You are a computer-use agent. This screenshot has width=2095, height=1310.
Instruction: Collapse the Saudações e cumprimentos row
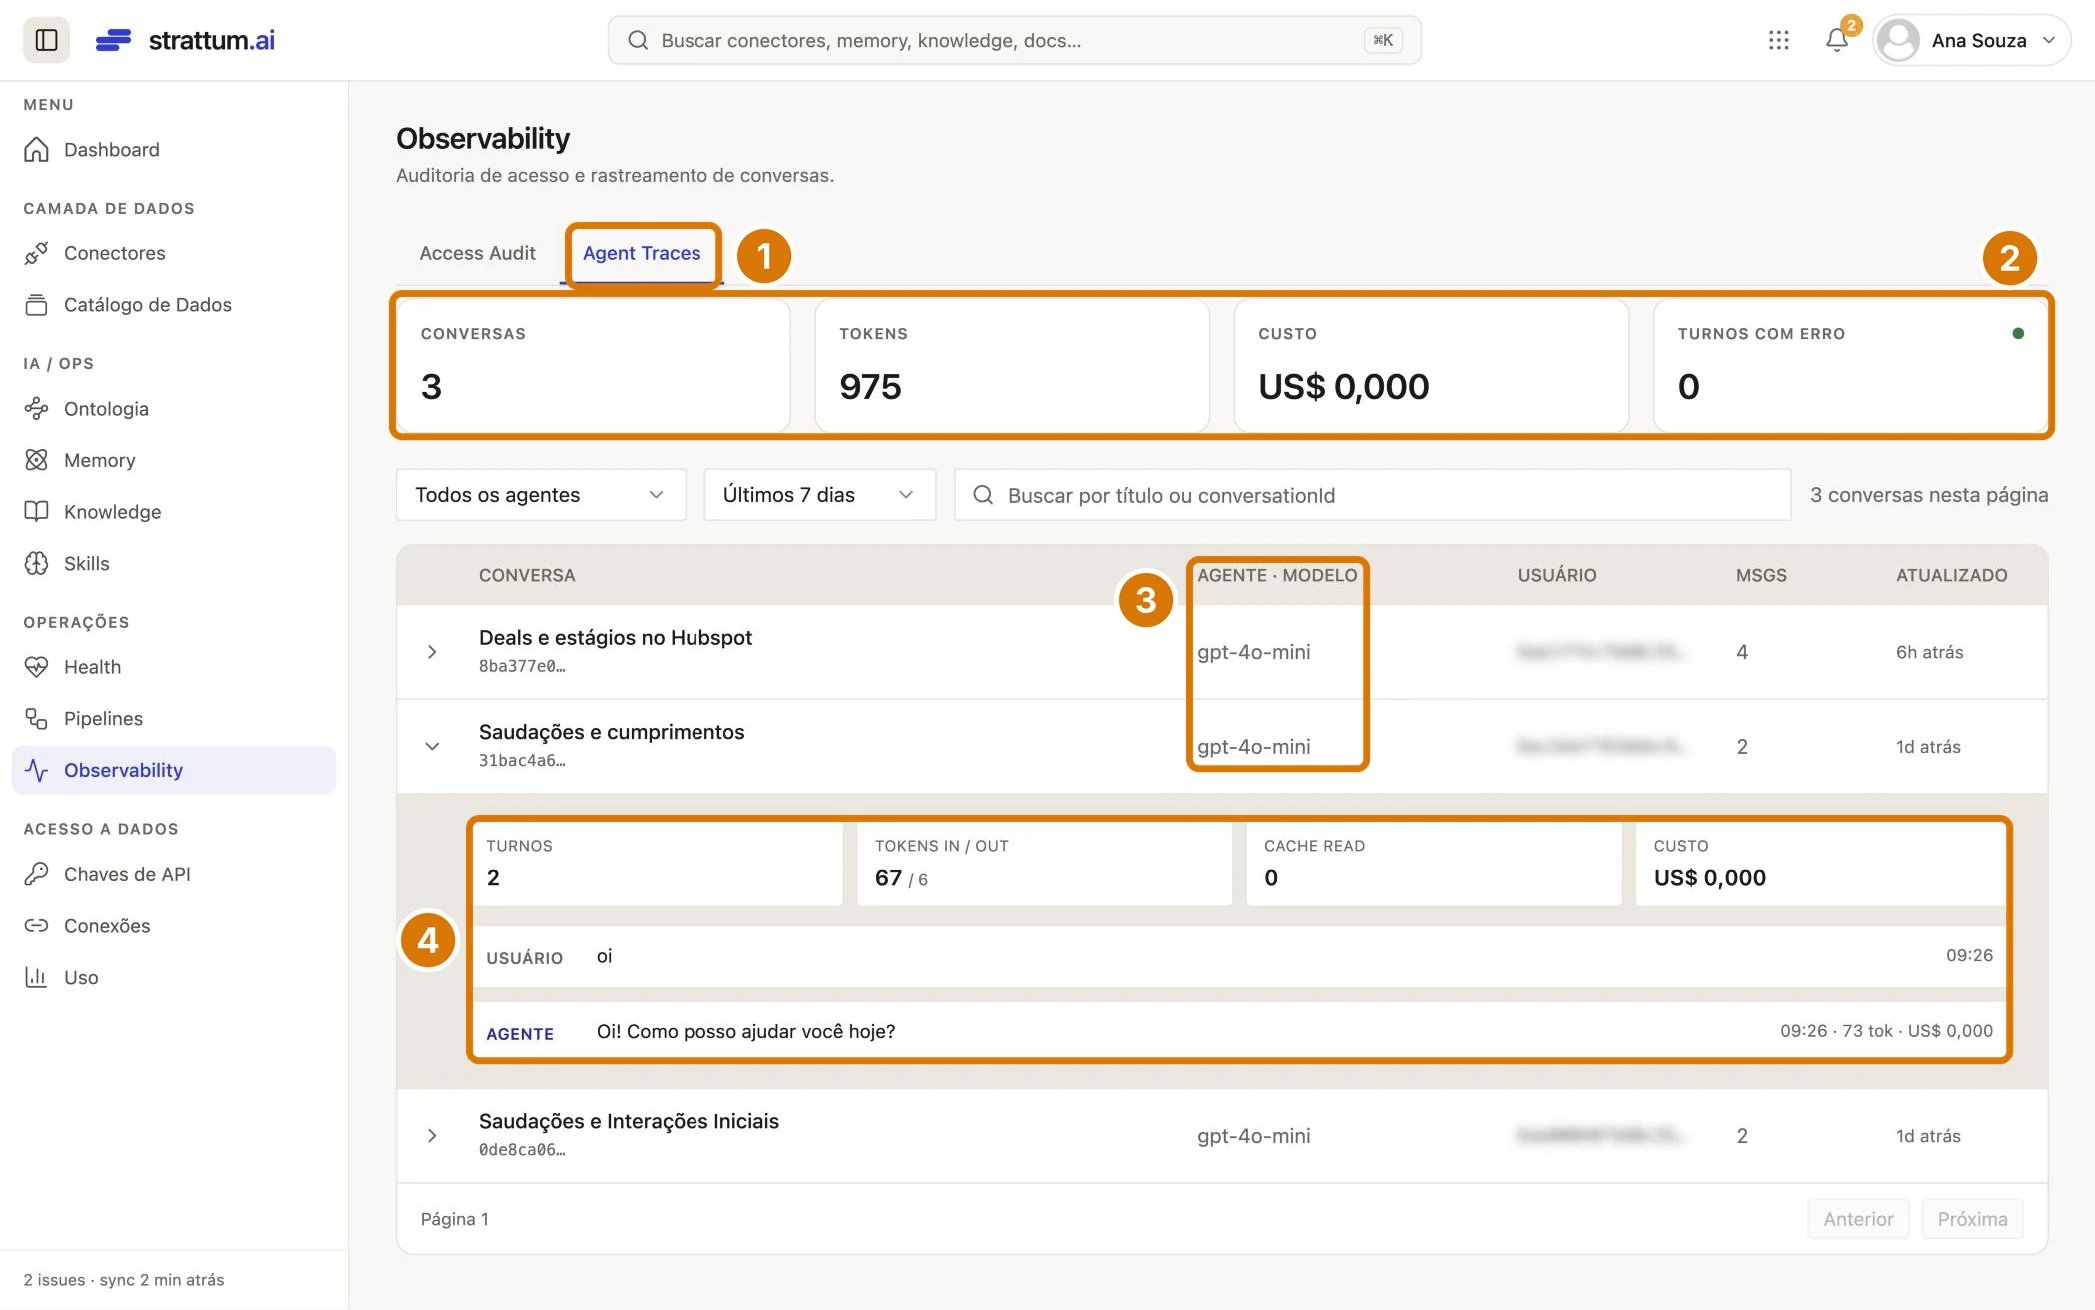(432, 746)
